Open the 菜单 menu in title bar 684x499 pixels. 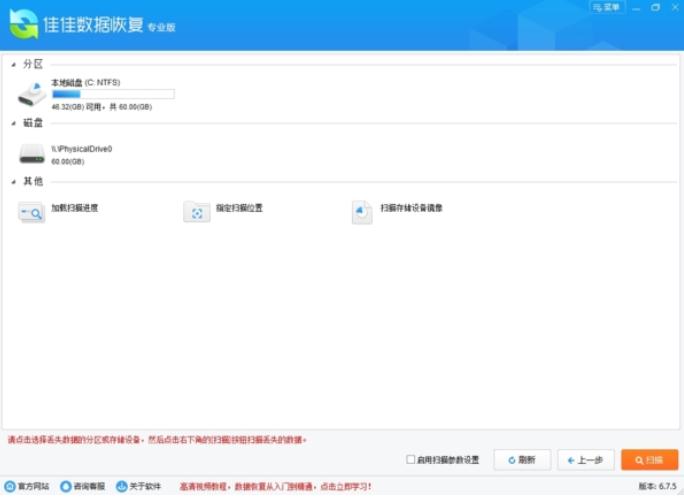[x=607, y=7]
